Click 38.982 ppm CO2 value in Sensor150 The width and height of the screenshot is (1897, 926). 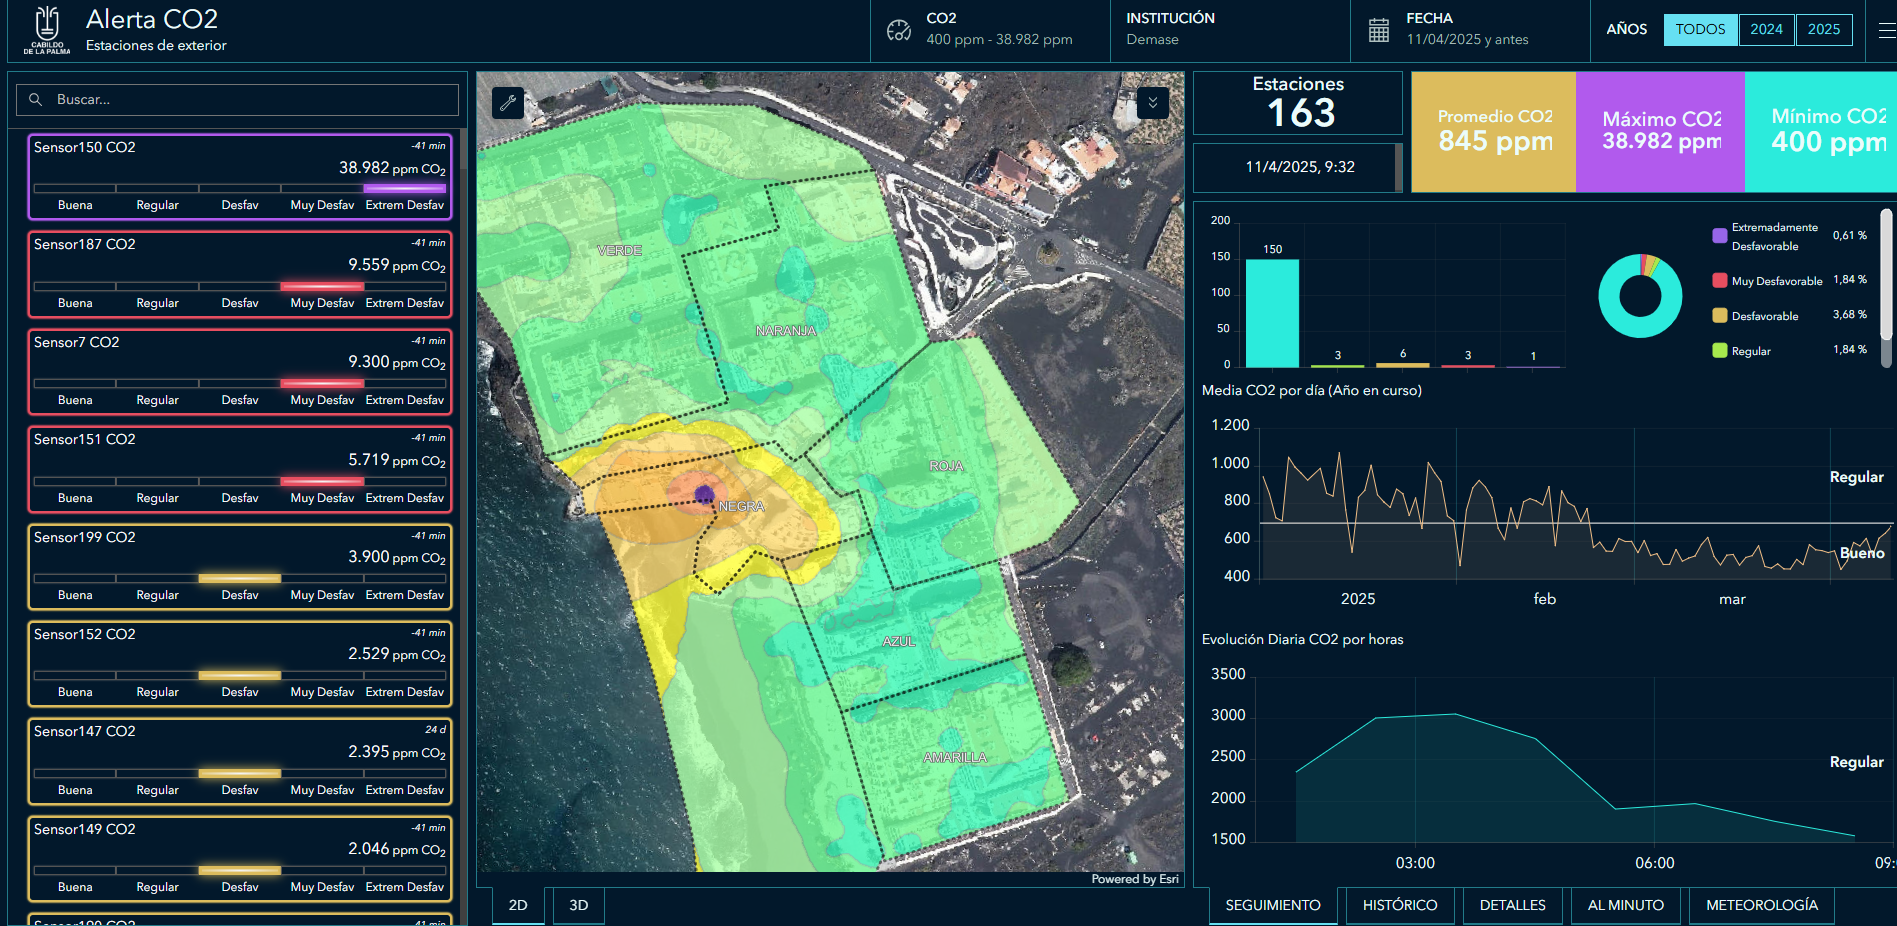pos(392,168)
